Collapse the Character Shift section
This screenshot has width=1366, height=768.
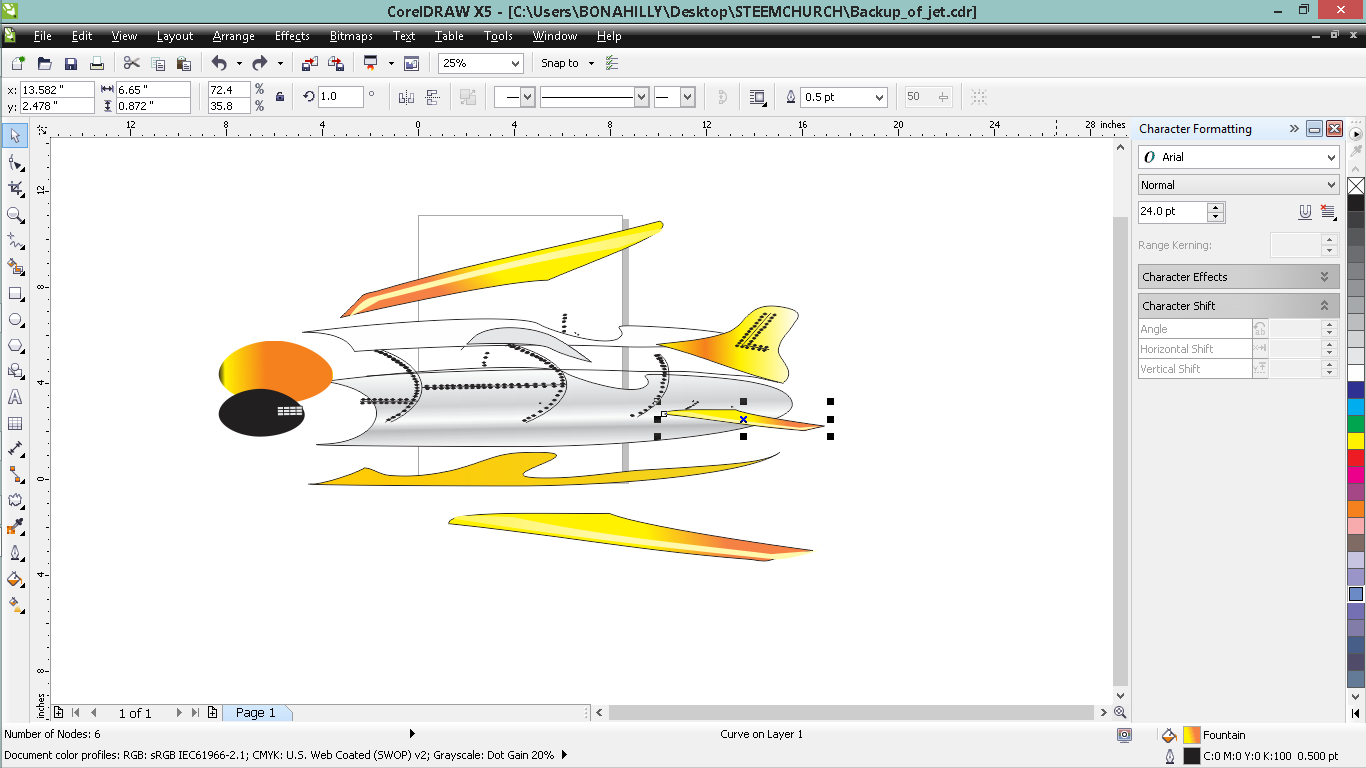click(1324, 306)
